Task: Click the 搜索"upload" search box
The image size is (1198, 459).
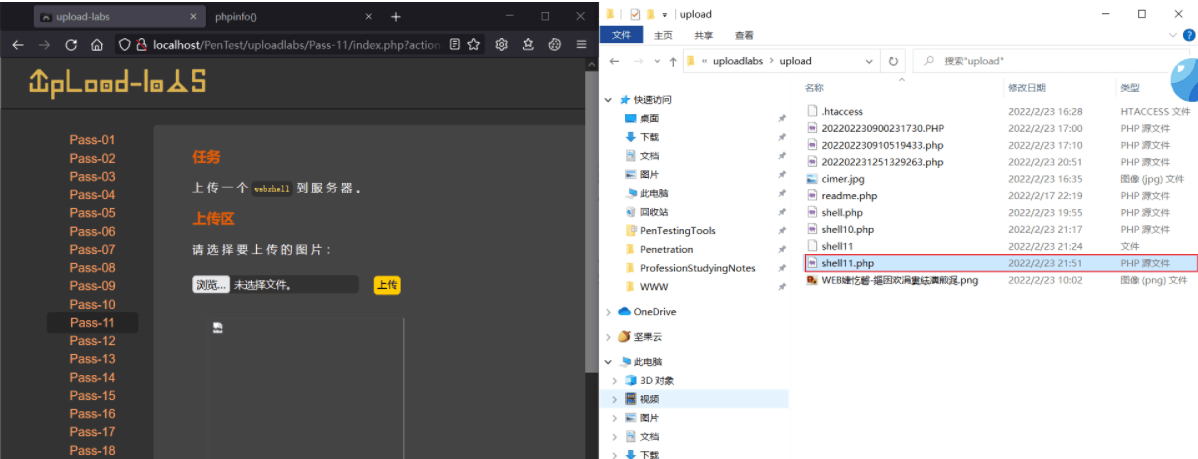Action: 1051,61
